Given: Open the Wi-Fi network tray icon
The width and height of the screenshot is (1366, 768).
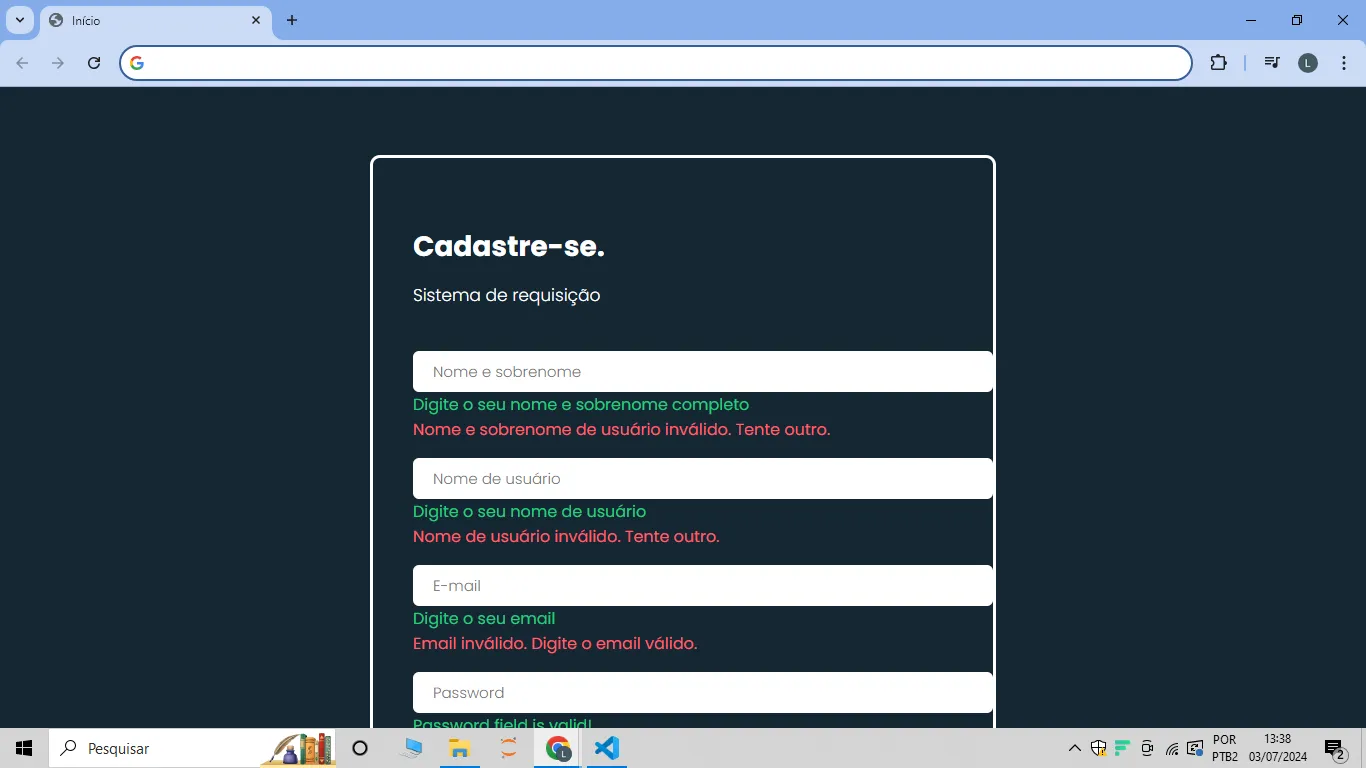Looking at the screenshot, I should (1172, 749).
